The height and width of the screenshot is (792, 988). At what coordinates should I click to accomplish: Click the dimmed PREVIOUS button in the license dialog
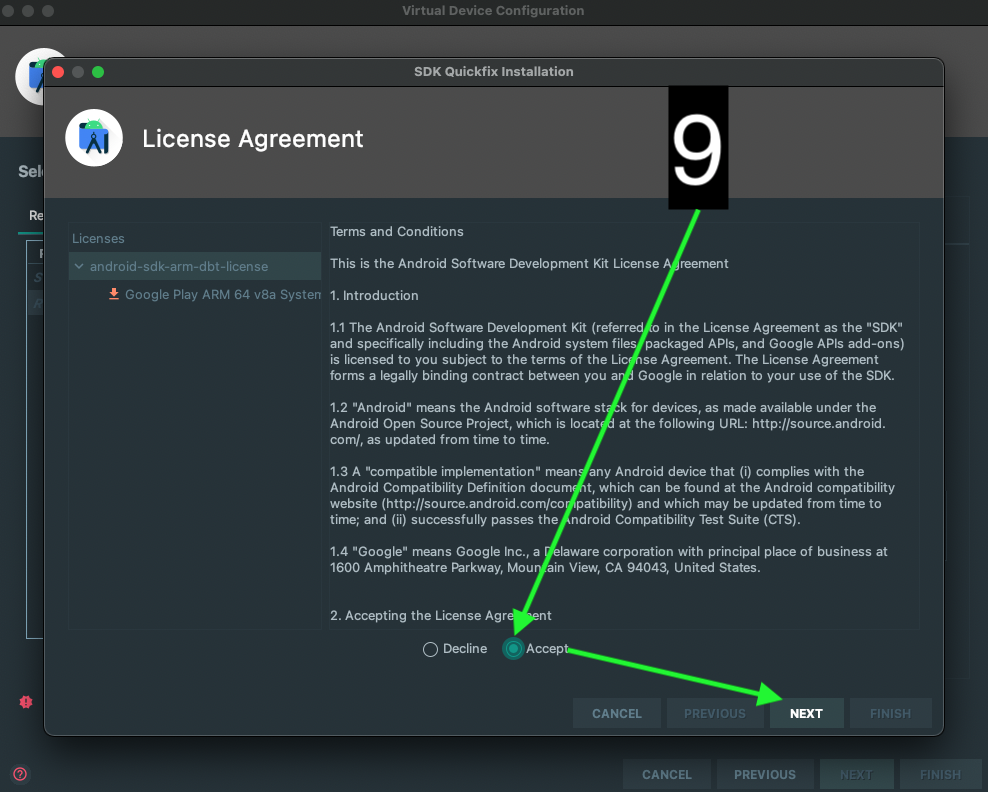714,713
